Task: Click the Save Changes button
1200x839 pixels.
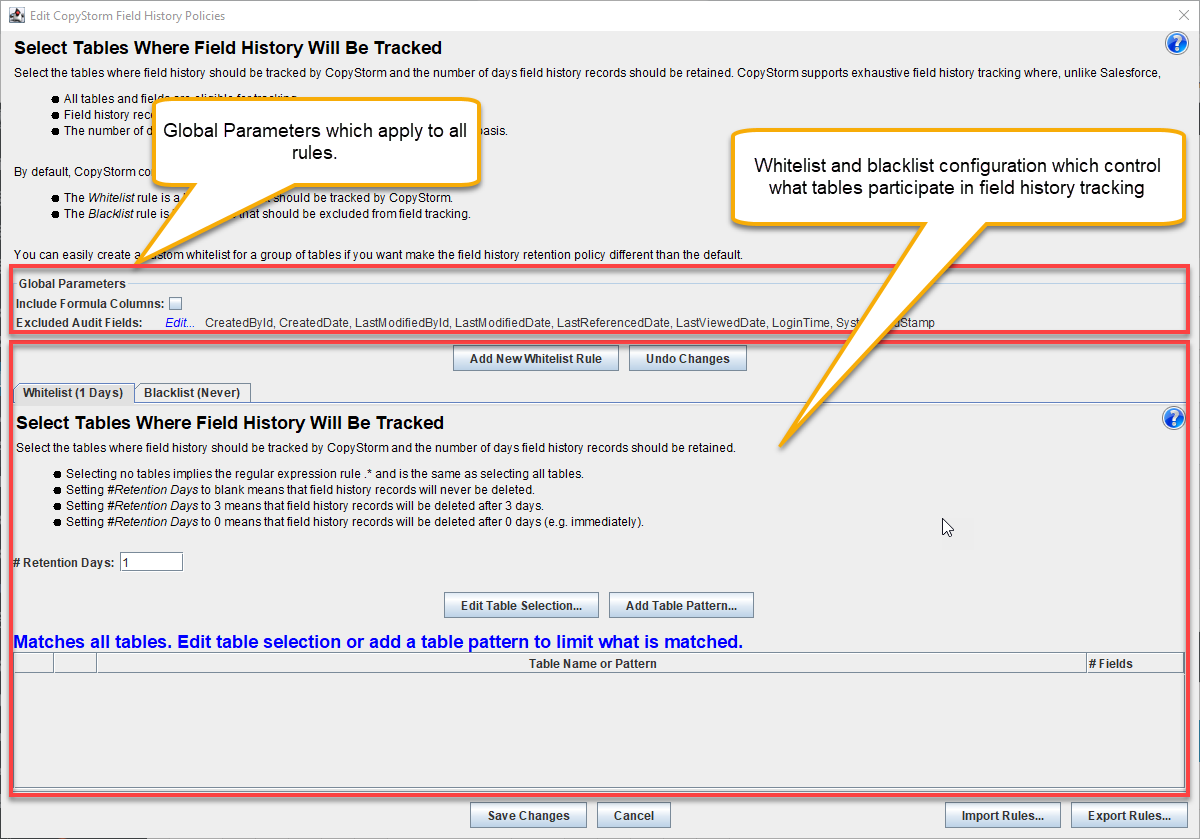Action: point(528,815)
